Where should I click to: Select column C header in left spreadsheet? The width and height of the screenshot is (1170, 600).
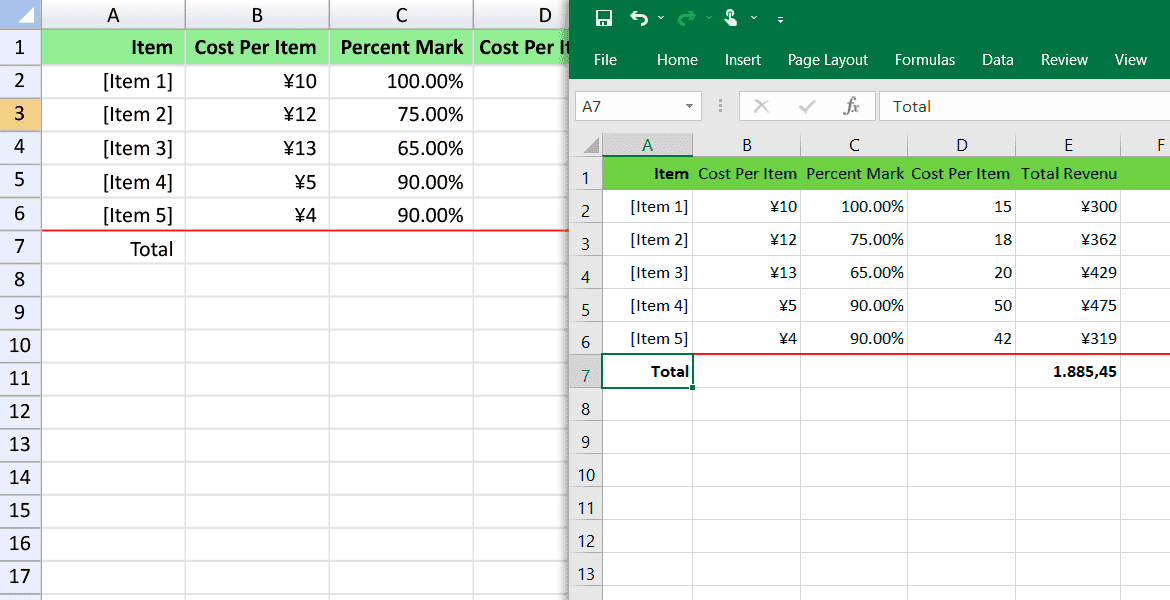click(x=401, y=15)
